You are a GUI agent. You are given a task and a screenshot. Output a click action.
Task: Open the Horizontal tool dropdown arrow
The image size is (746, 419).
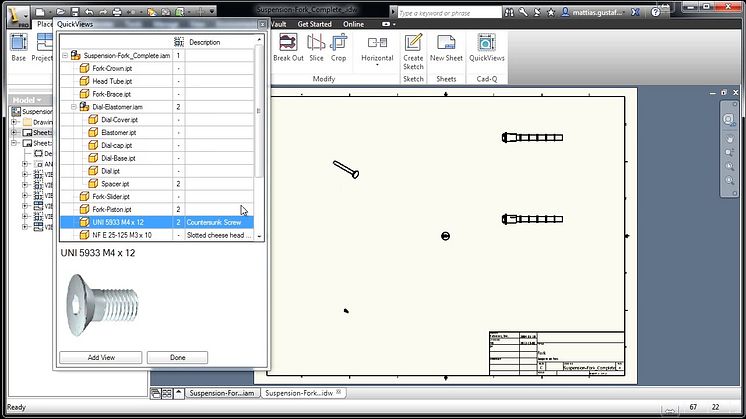point(377,65)
